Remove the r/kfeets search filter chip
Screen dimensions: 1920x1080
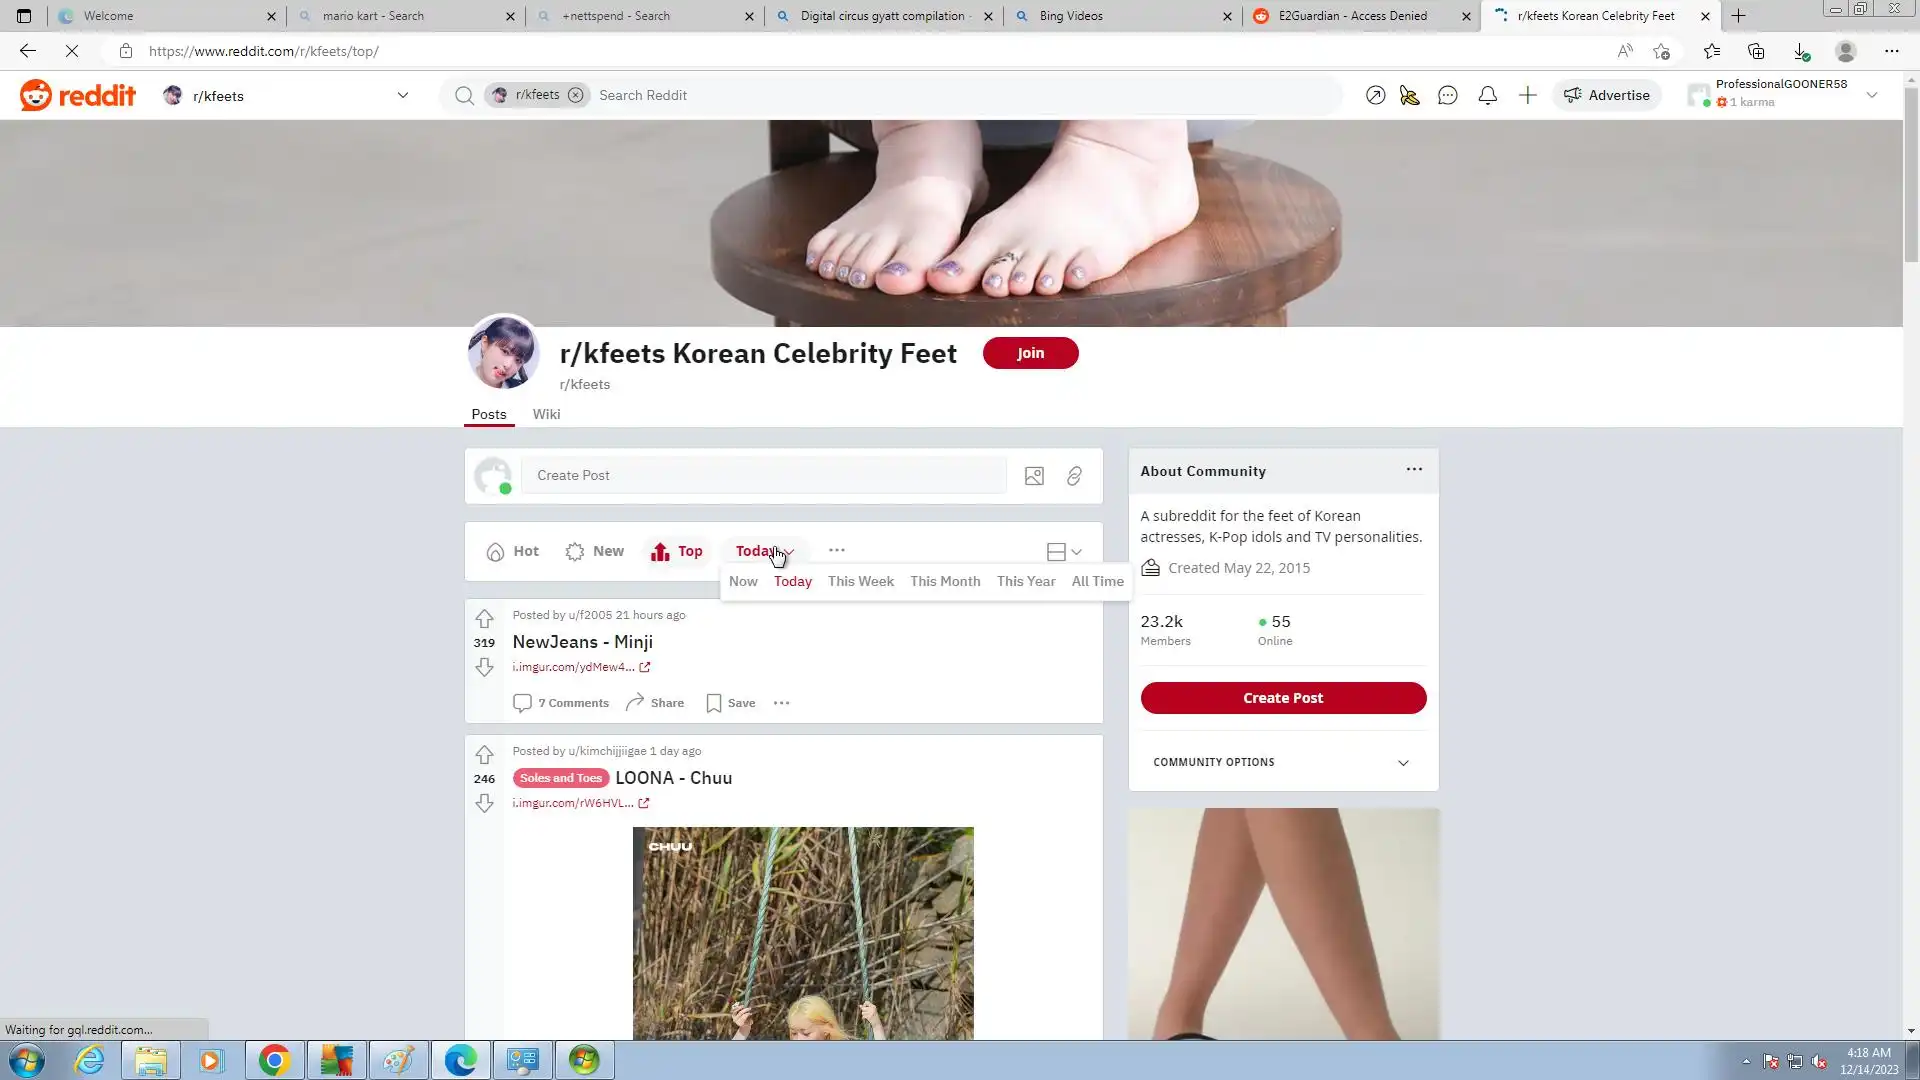click(x=575, y=95)
